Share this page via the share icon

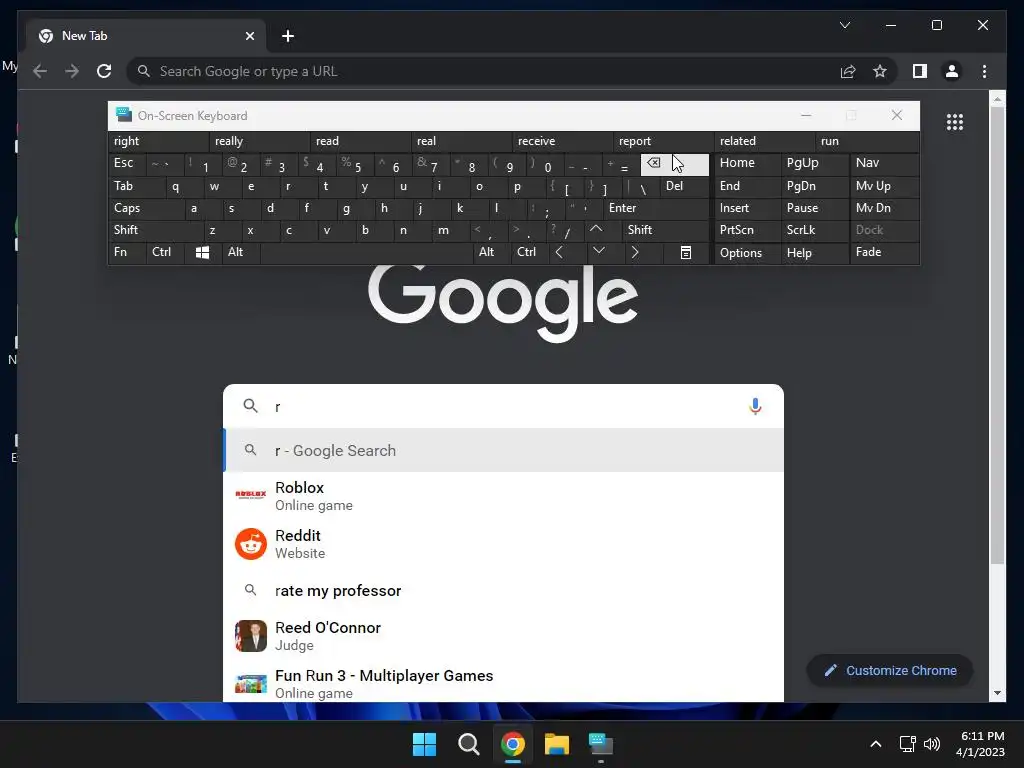pyautogui.click(x=848, y=71)
